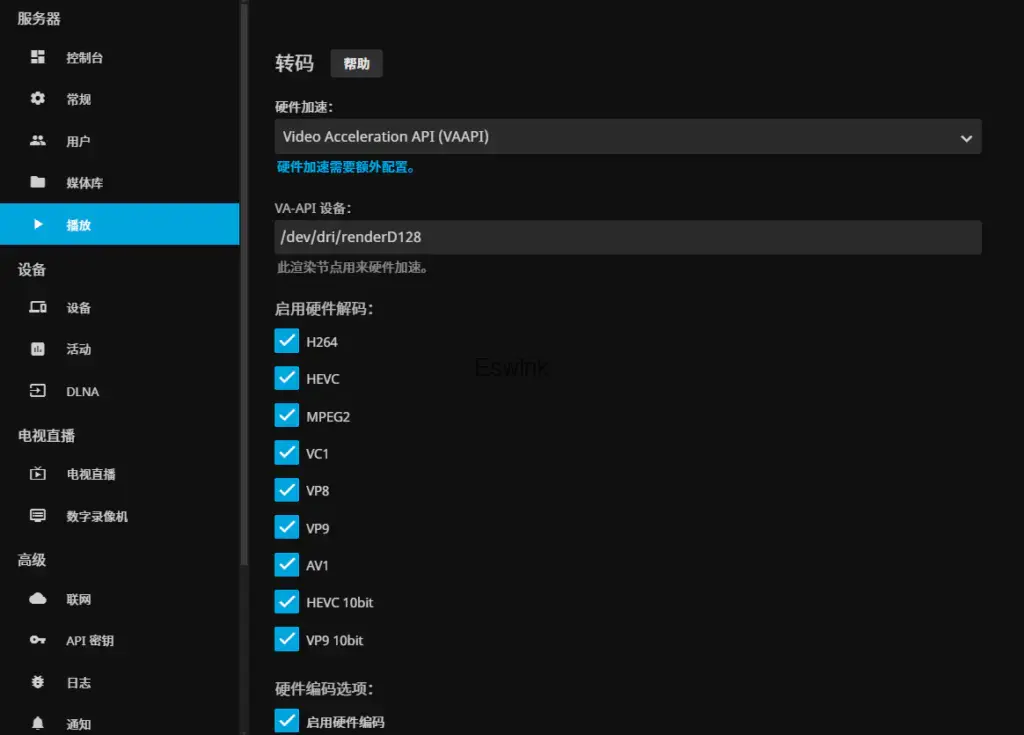
Task: Toggle the 启用硬件编码 checkbox
Action: 287,721
